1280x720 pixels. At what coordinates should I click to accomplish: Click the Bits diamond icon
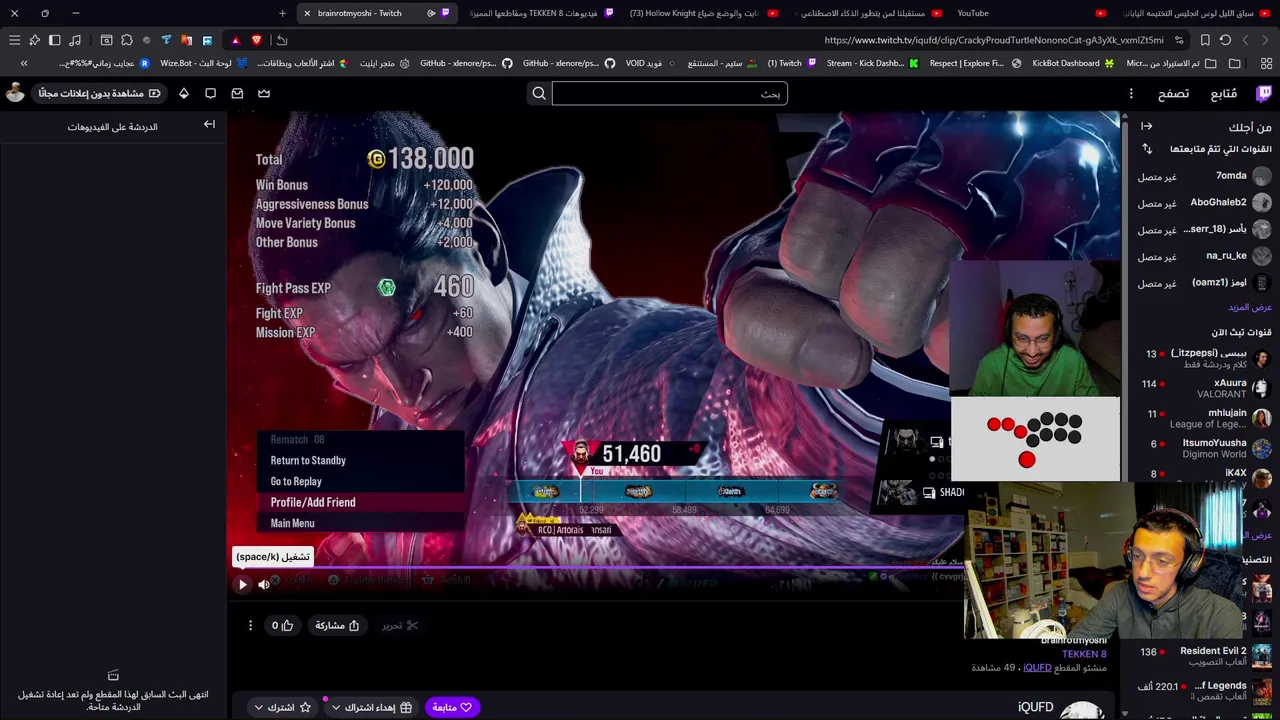click(184, 93)
